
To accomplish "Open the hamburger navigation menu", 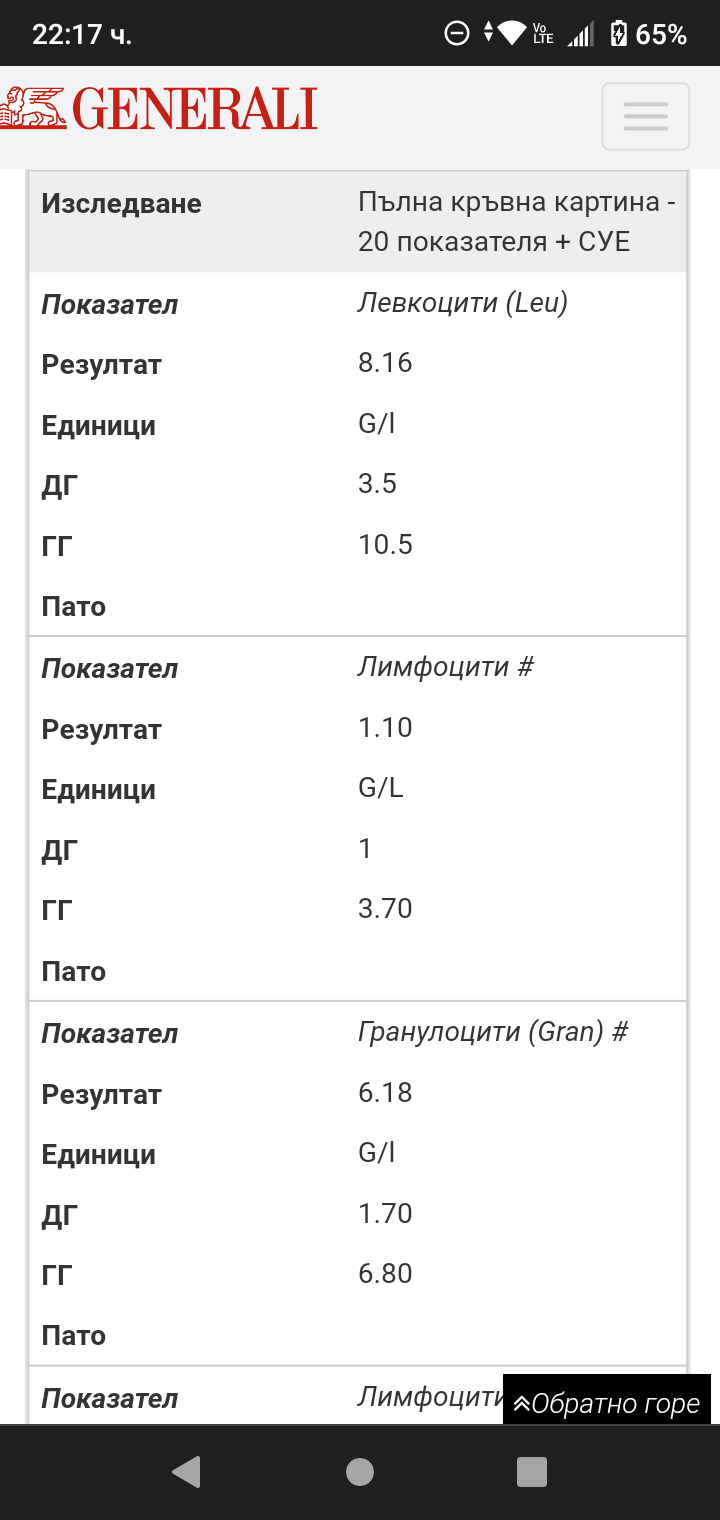I will click(x=645, y=116).
